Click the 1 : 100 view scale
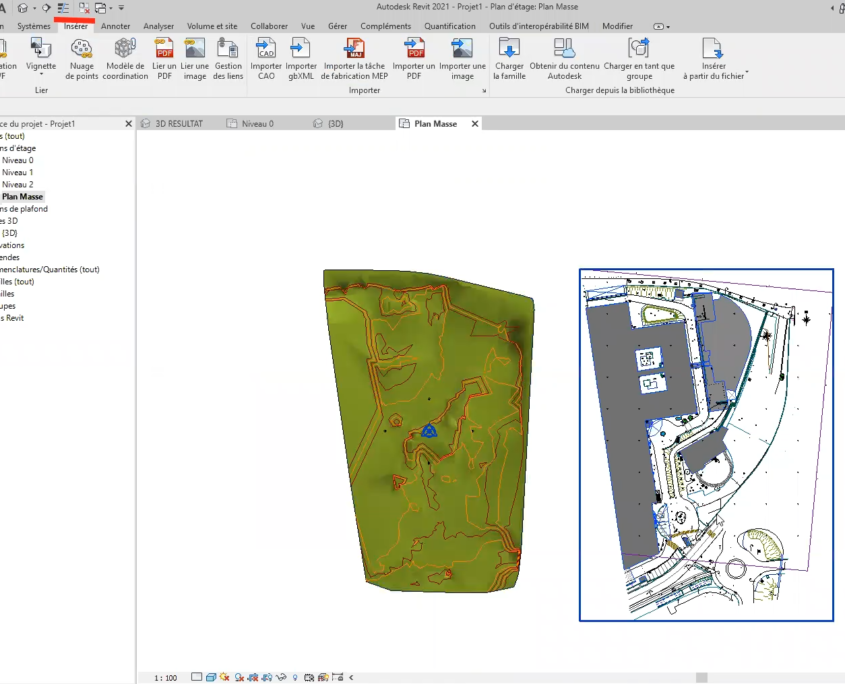The height and width of the screenshot is (684, 845). [x=165, y=677]
